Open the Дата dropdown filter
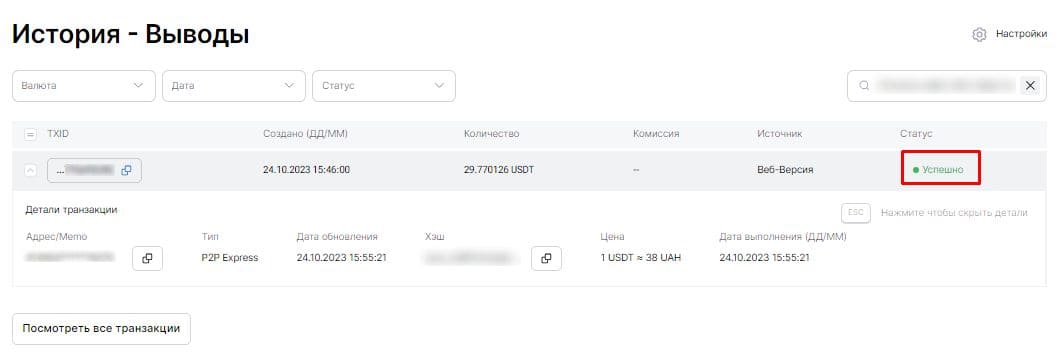 click(x=234, y=86)
